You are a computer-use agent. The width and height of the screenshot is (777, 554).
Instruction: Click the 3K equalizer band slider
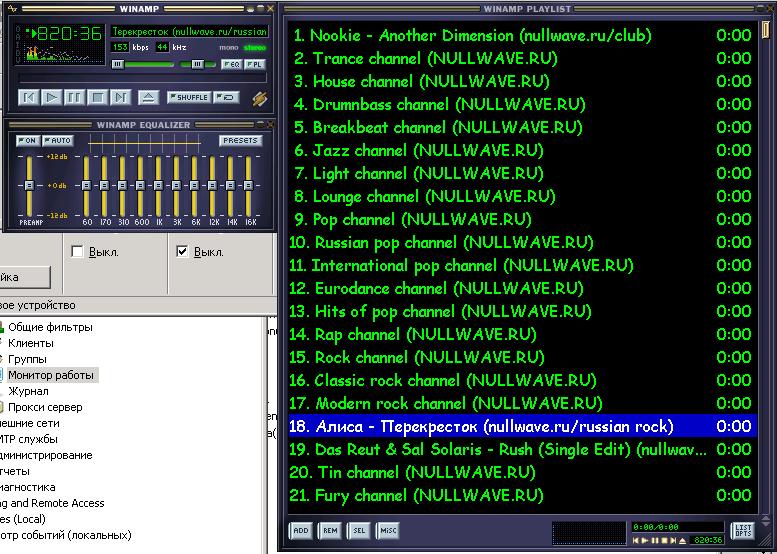click(x=176, y=185)
